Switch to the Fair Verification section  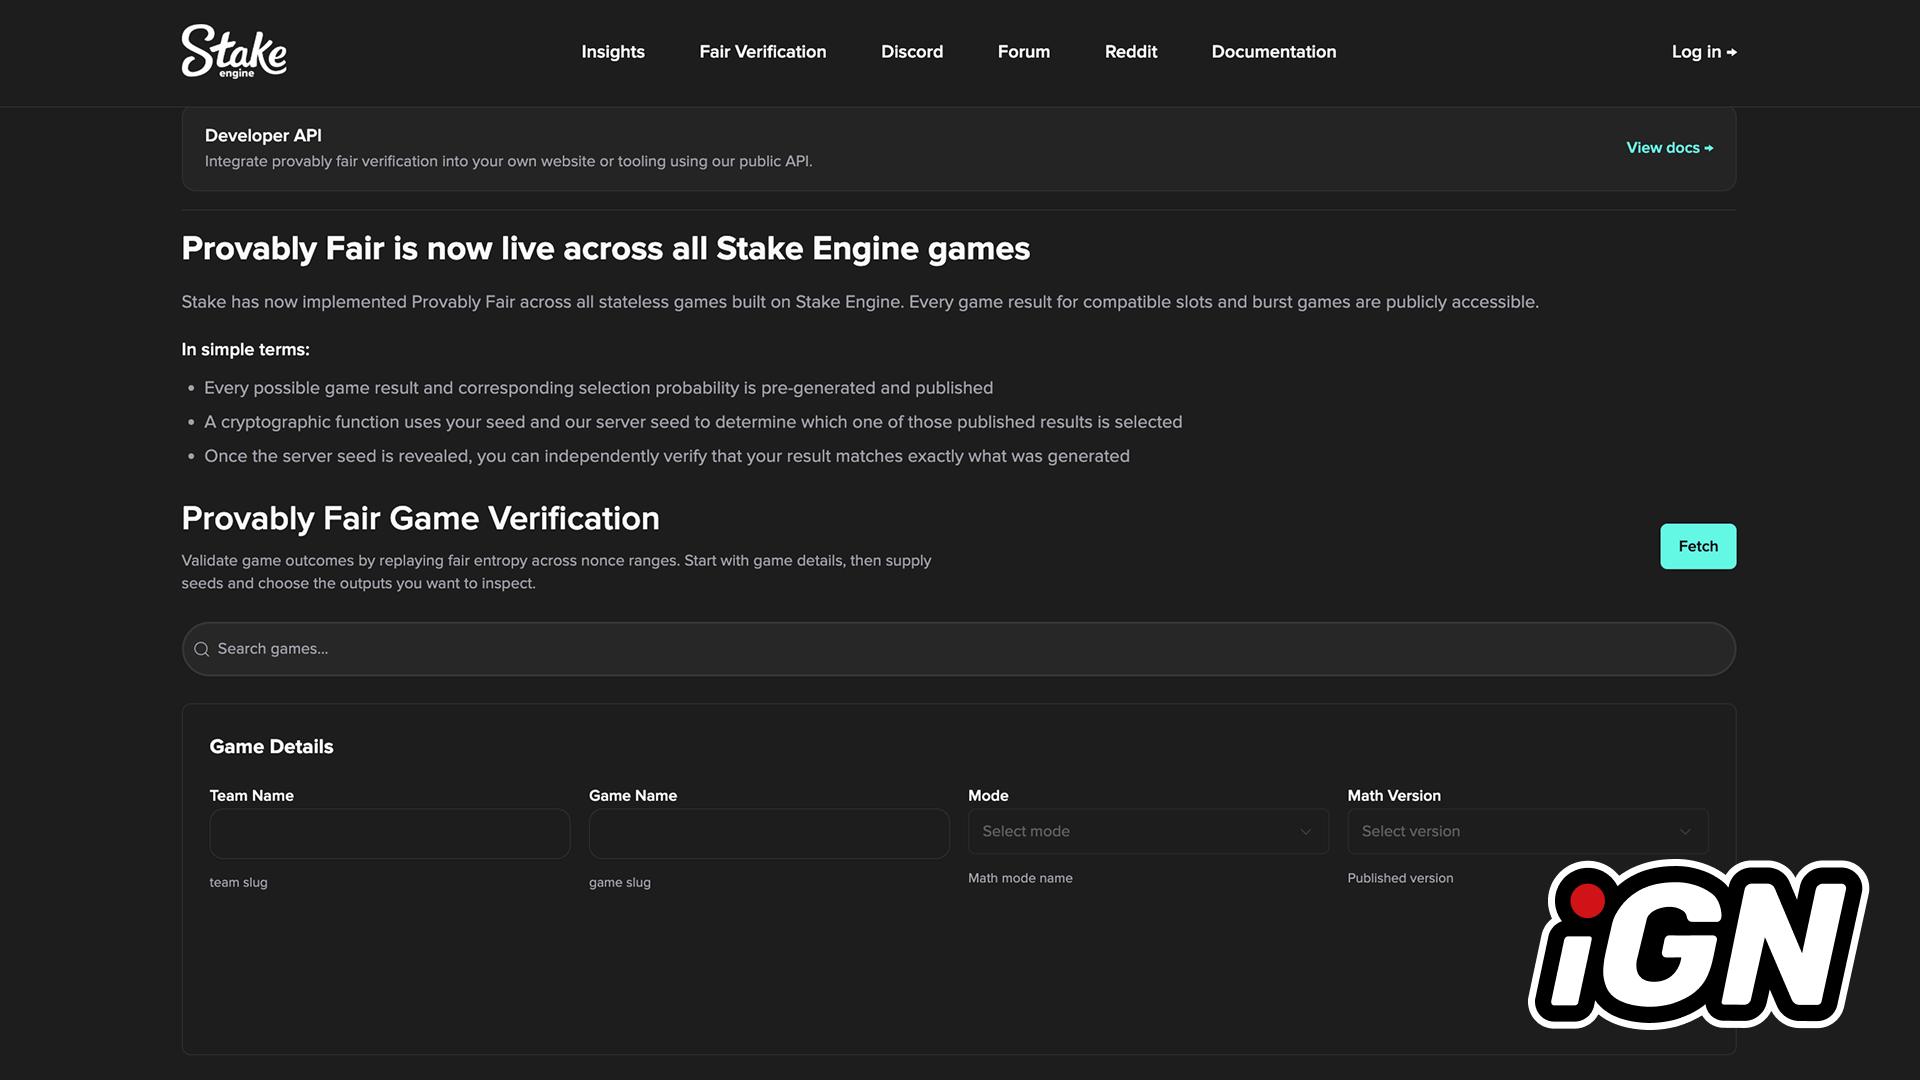pos(762,51)
